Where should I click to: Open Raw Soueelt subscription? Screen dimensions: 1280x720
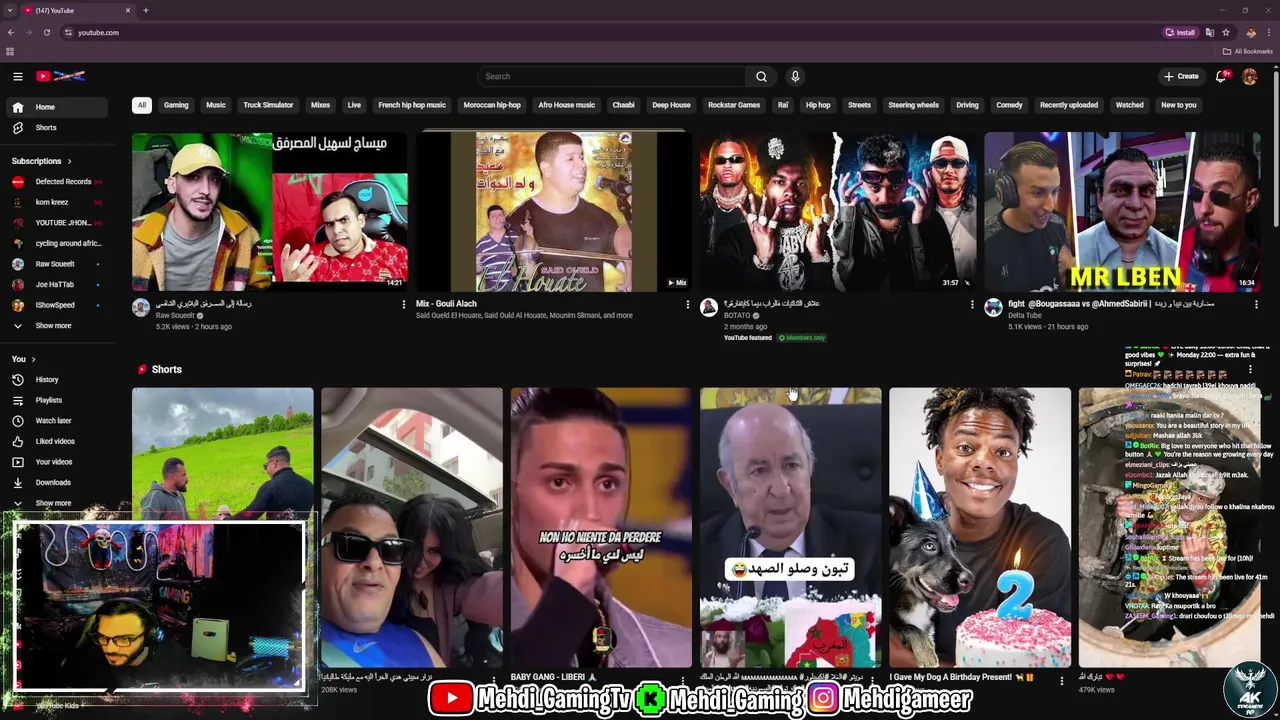tap(58, 264)
